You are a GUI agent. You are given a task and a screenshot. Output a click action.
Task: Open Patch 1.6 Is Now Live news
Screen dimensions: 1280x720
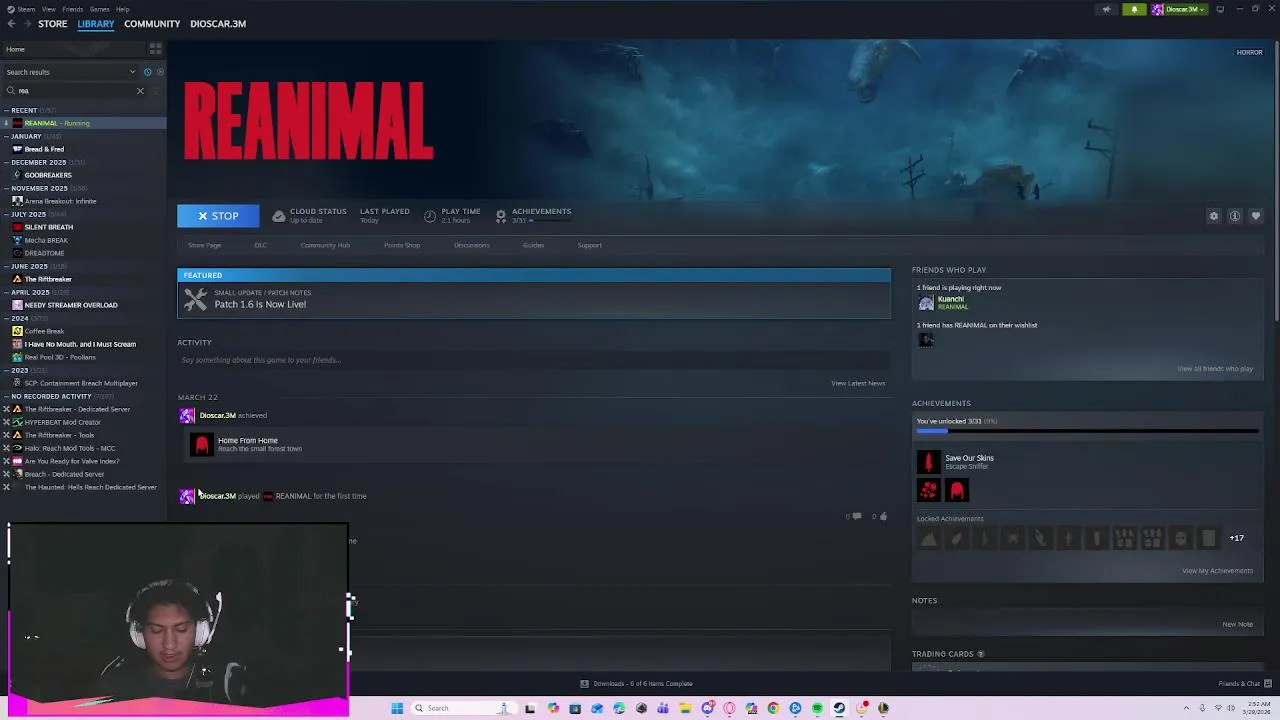[534, 299]
